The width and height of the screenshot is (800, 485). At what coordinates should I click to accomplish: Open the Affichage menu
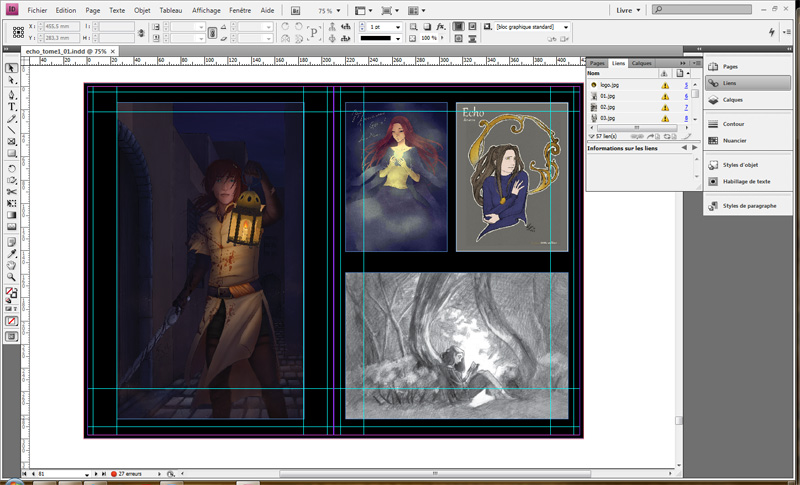(206, 10)
